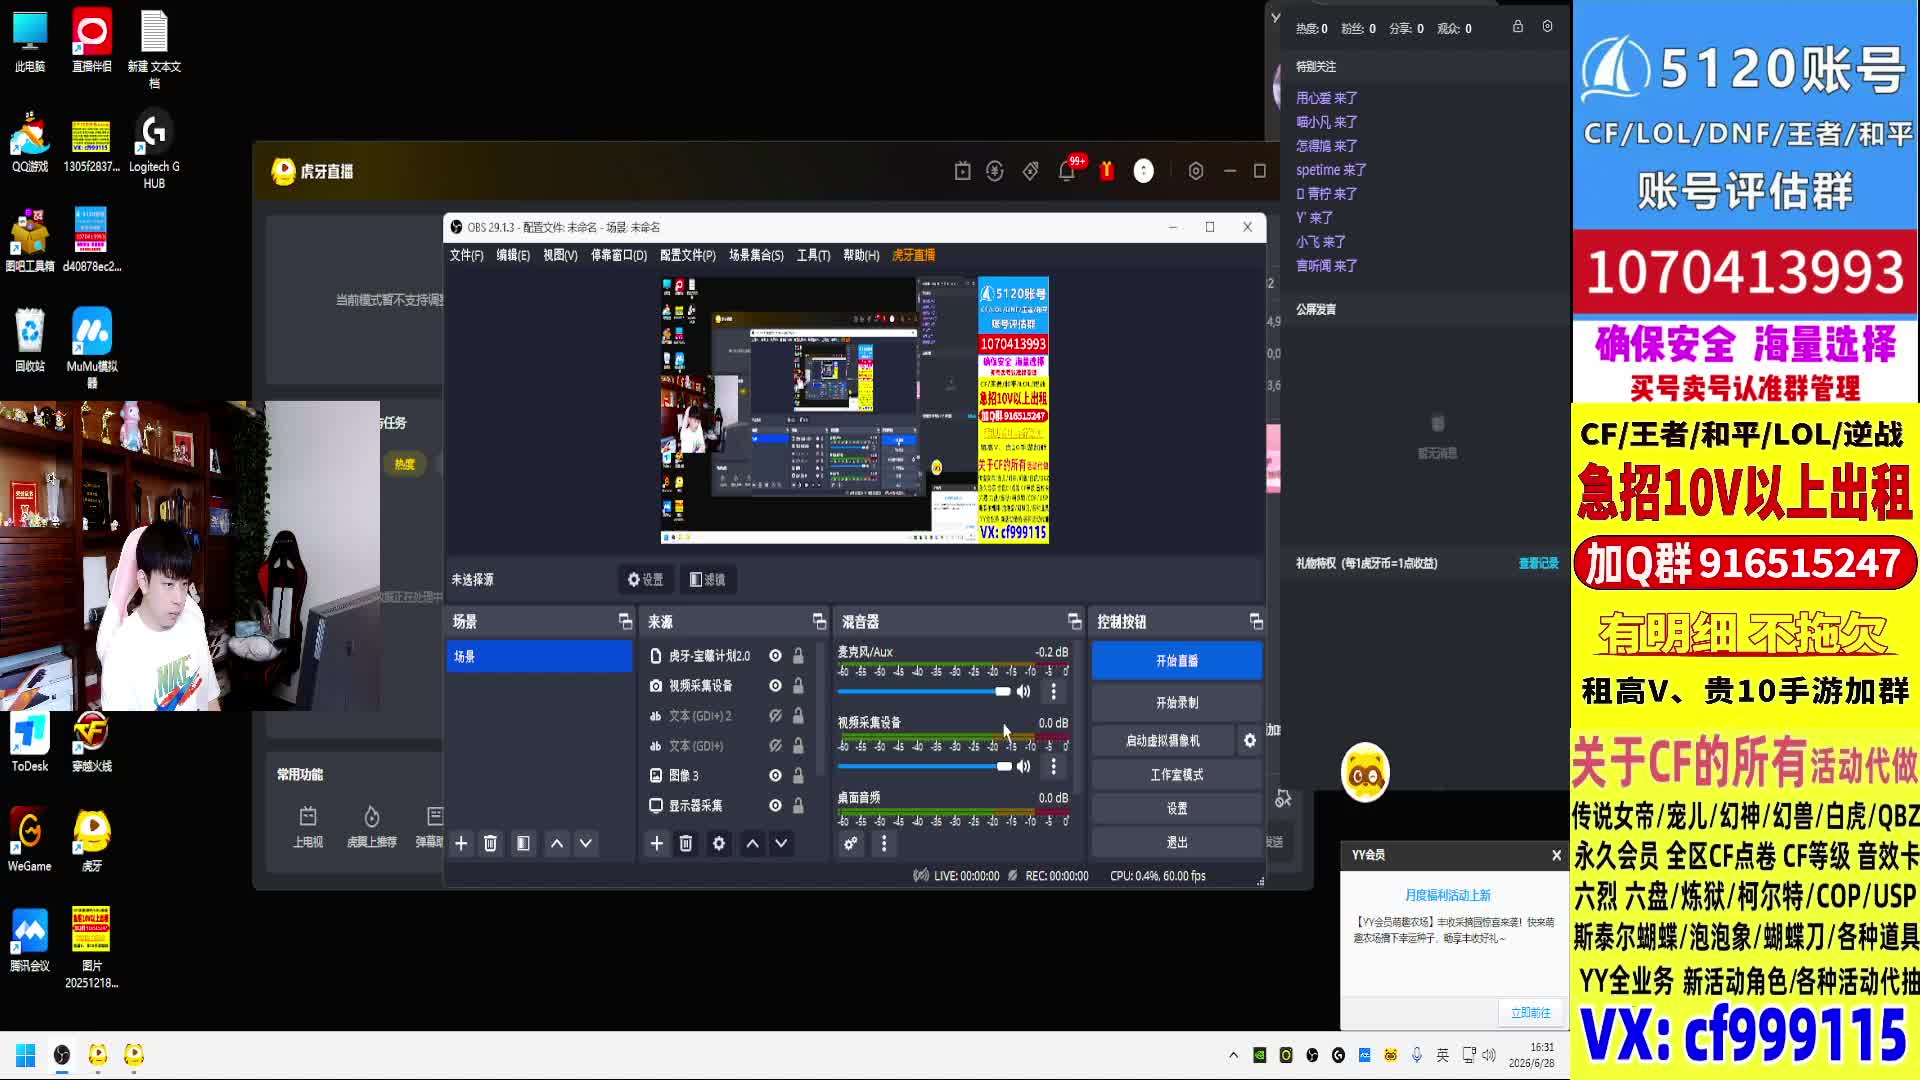This screenshot has height=1080, width=1920.
Task: Click the 开始直播 button
Action: [1177, 661]
